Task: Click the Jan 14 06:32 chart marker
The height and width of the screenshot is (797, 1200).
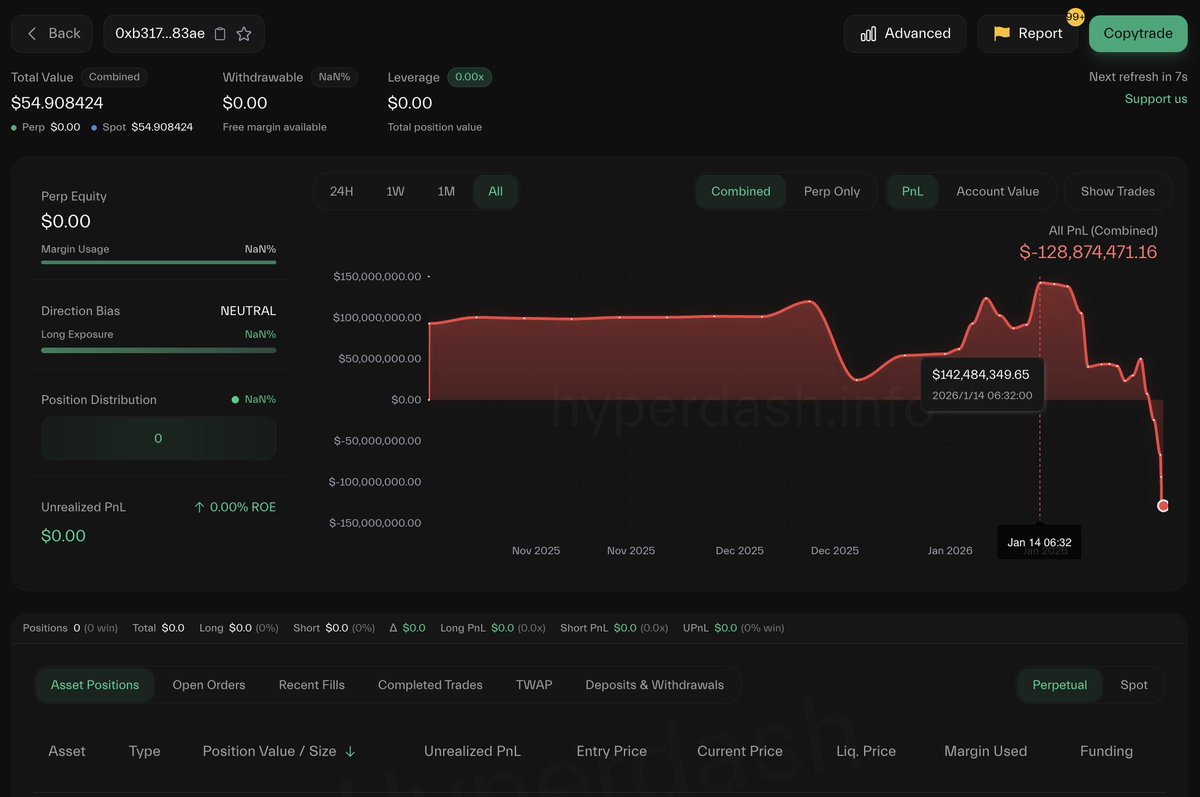Action: [1039, 541]
